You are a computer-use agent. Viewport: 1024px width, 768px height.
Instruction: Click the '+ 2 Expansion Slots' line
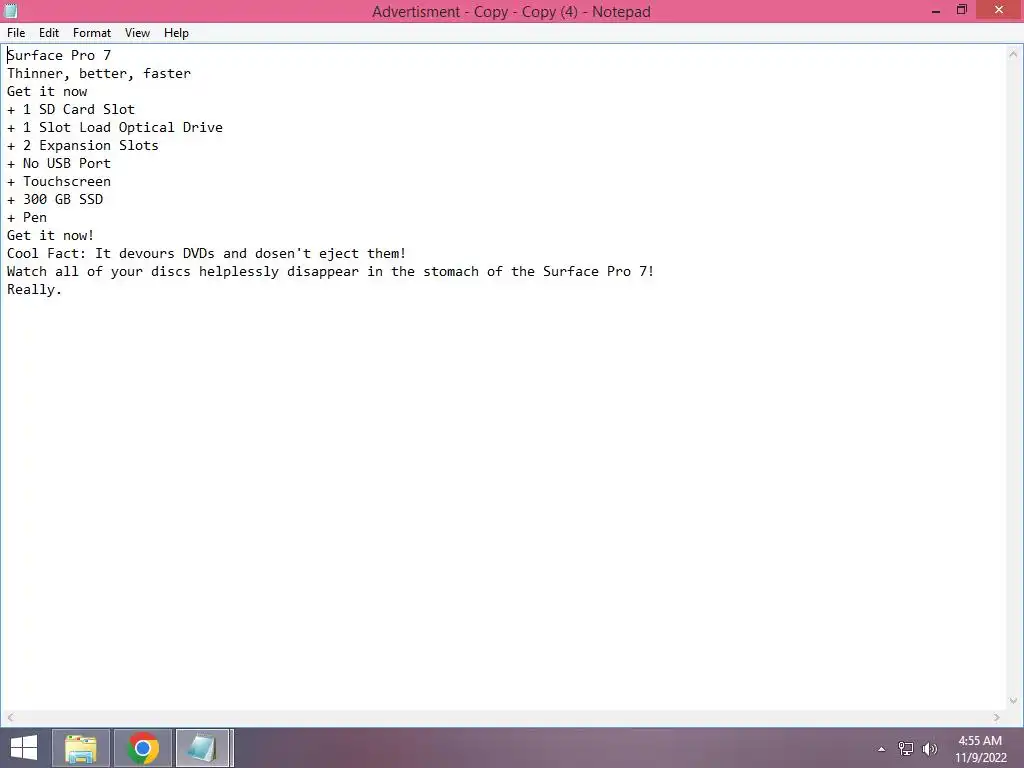click(x=82, y=145)
